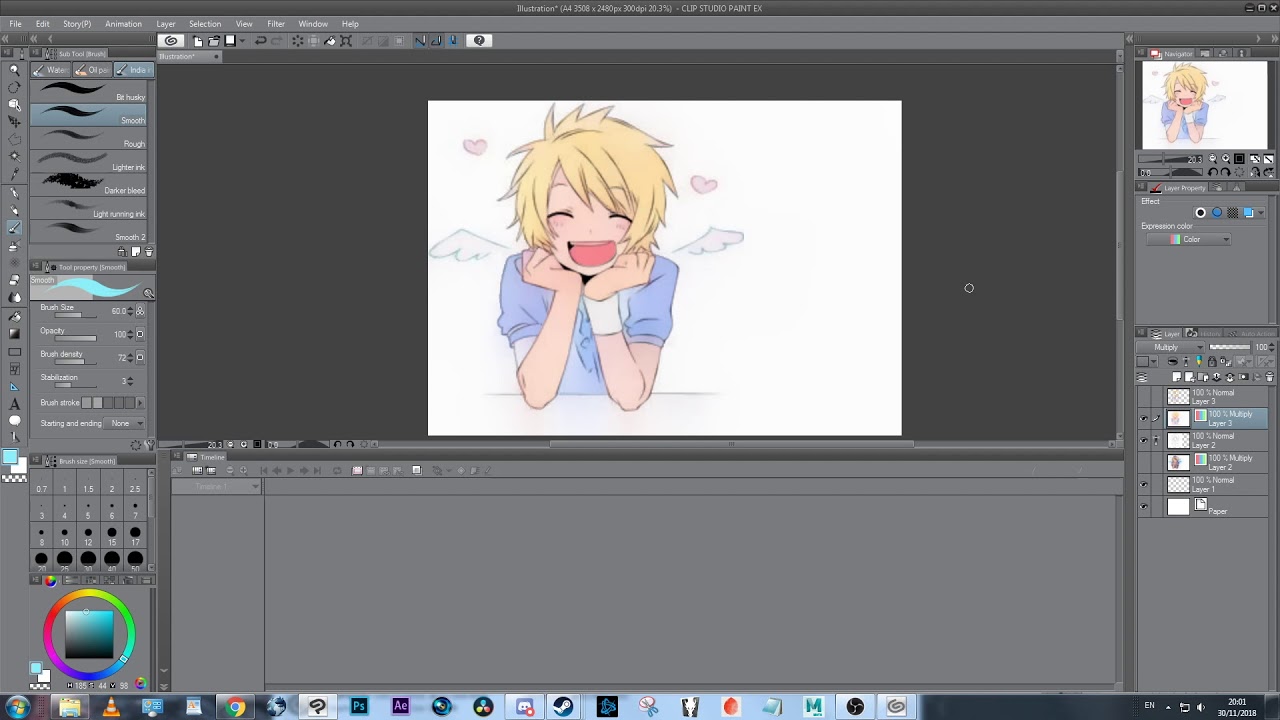1280x720 pixels.
Task: Toggle Brush Size dynamics button
Action: click(x=139, y=311)
